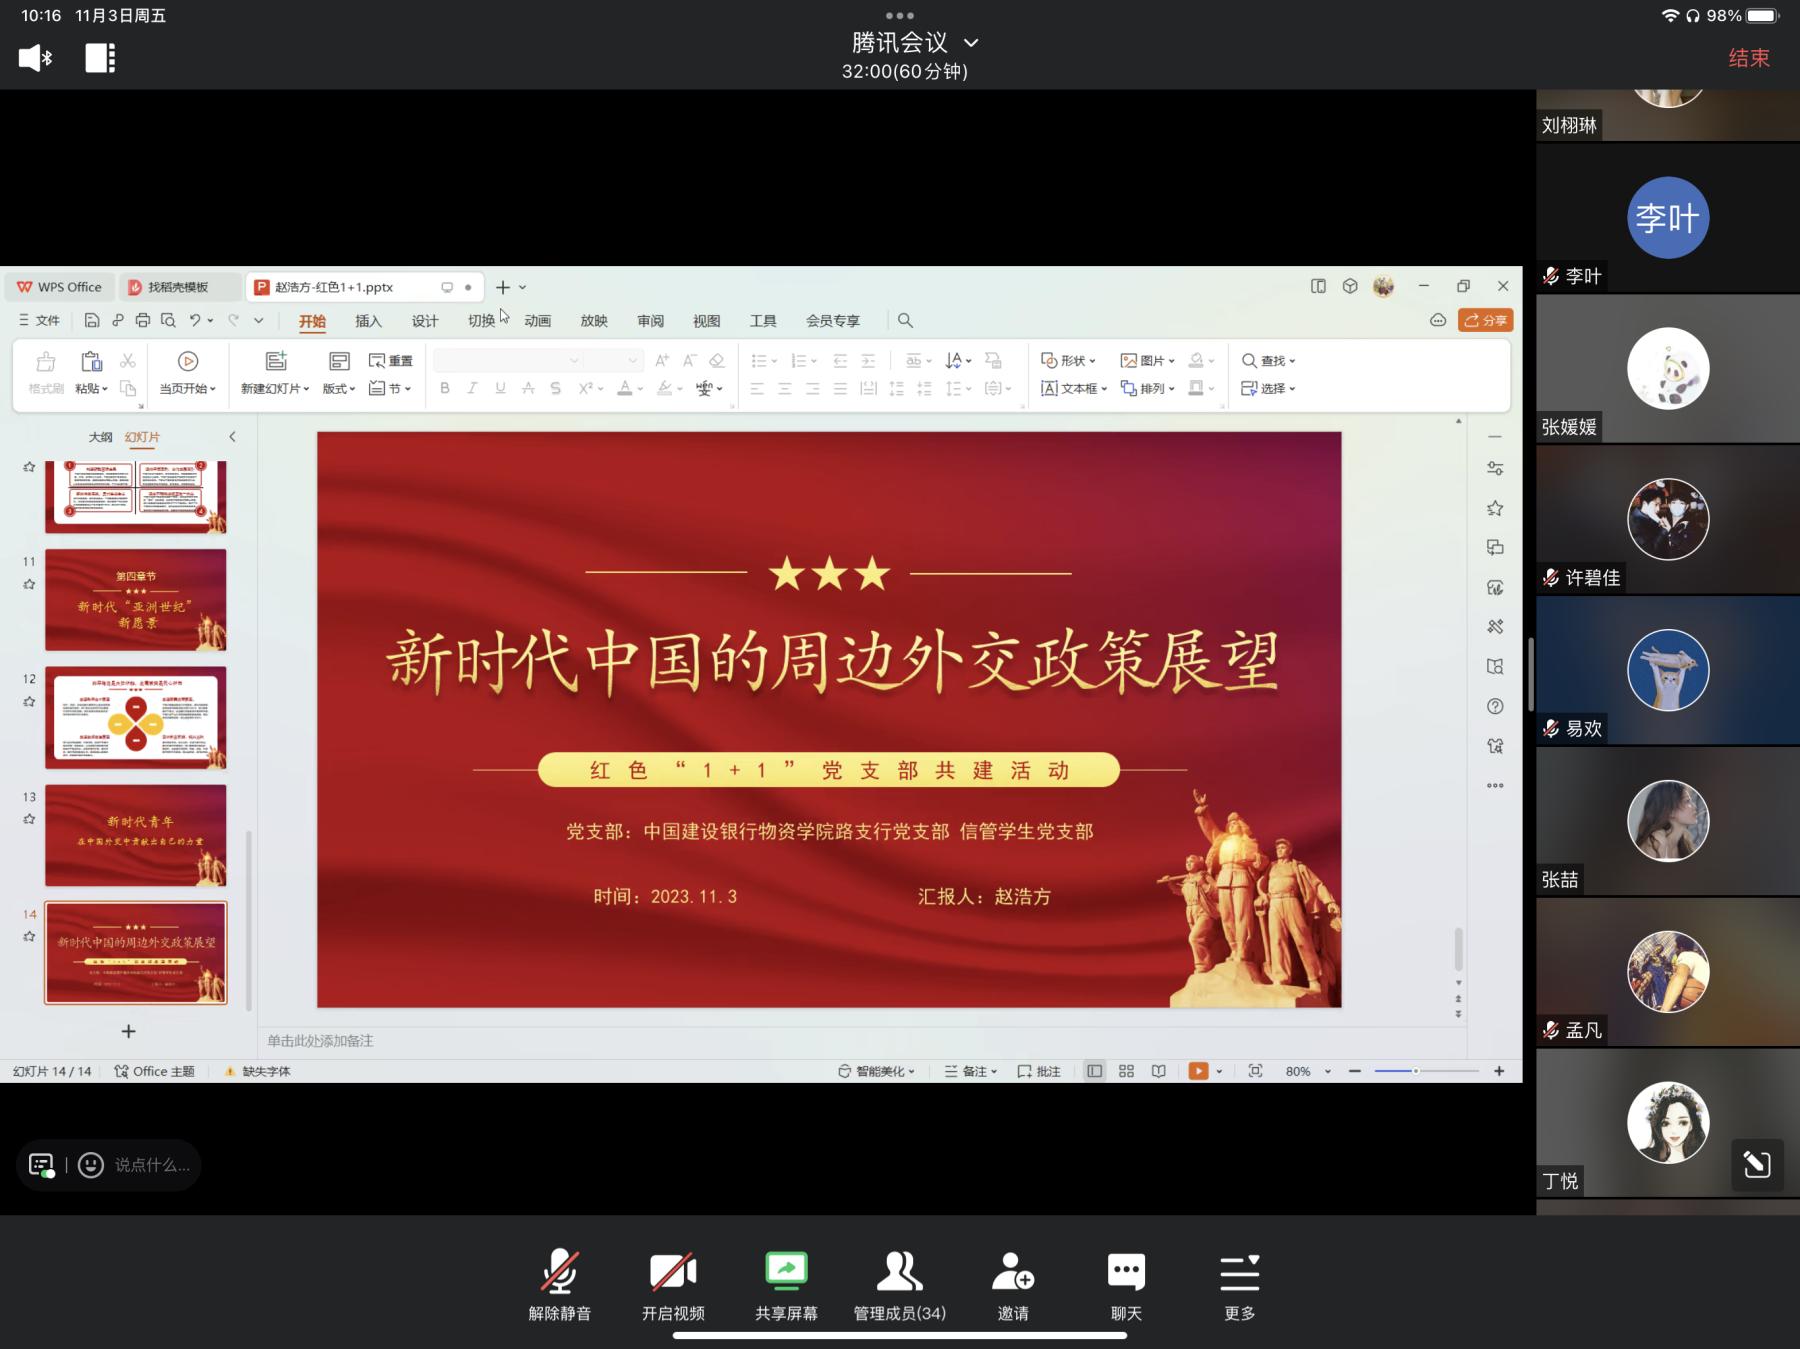This screenshot has width=1800, height=1349.
Task: Open 管理成员 participant list
Action: click(x=899, y=1284)
